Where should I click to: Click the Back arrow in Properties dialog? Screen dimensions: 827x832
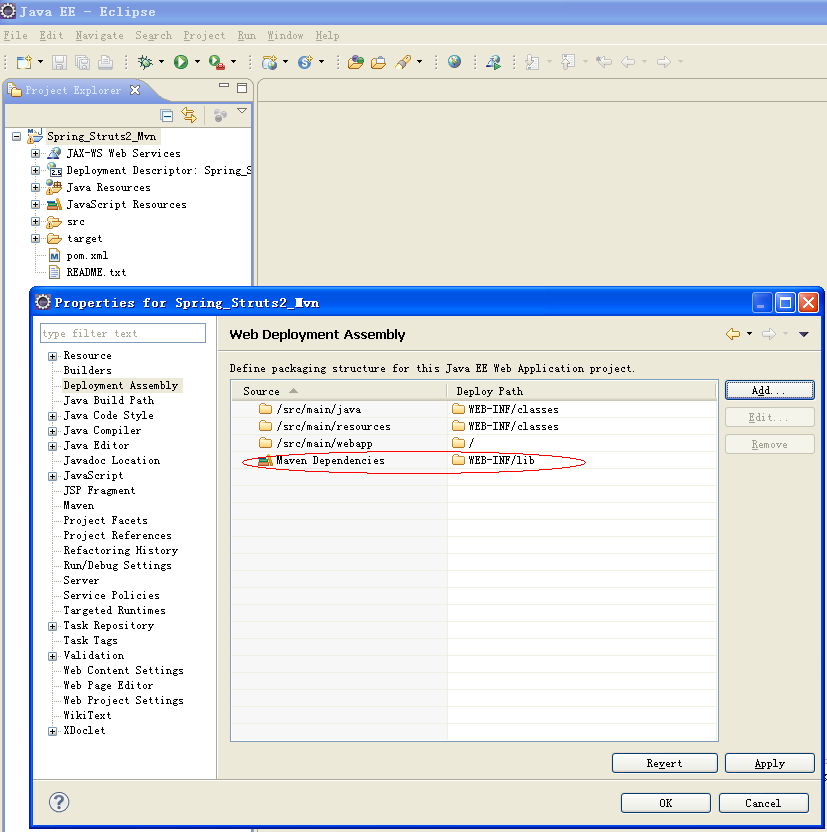[x=733, y=334]
